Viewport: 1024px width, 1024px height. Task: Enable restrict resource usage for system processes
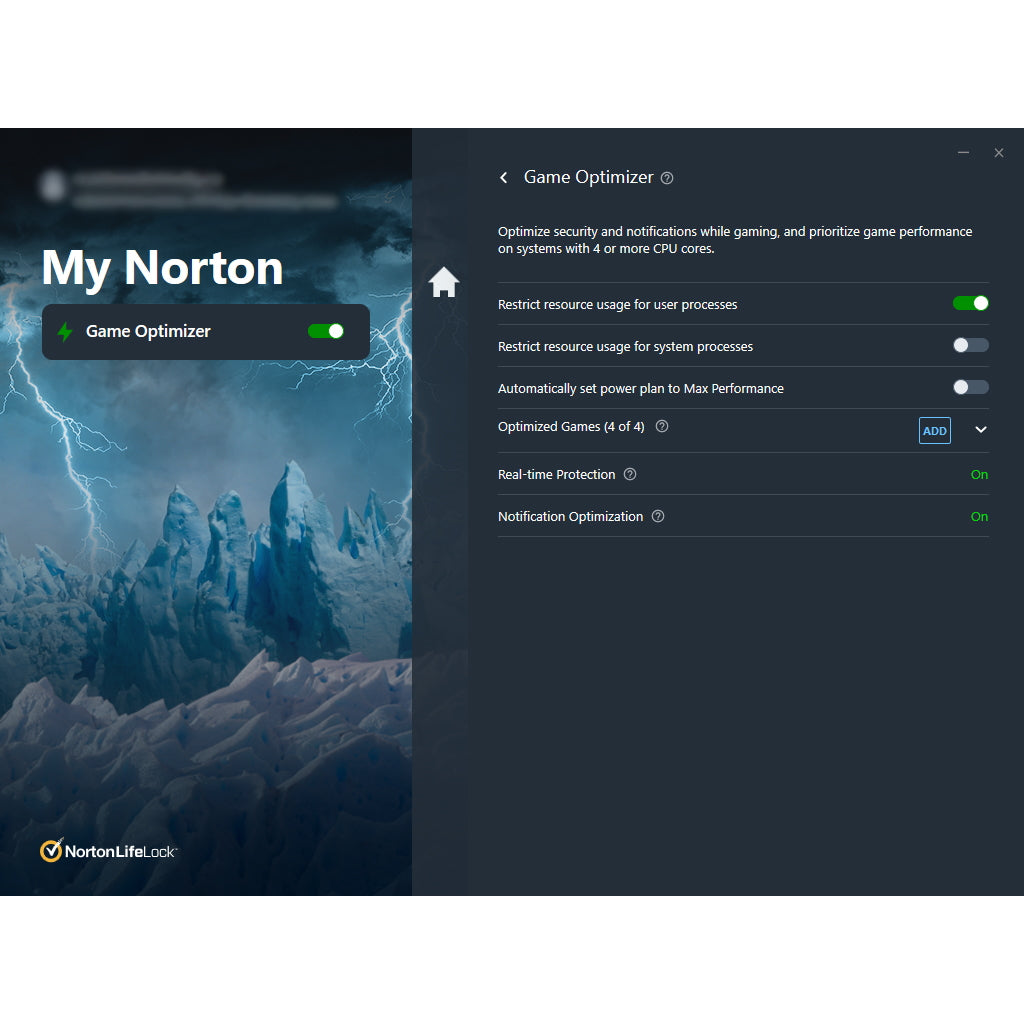click(969, 344)
